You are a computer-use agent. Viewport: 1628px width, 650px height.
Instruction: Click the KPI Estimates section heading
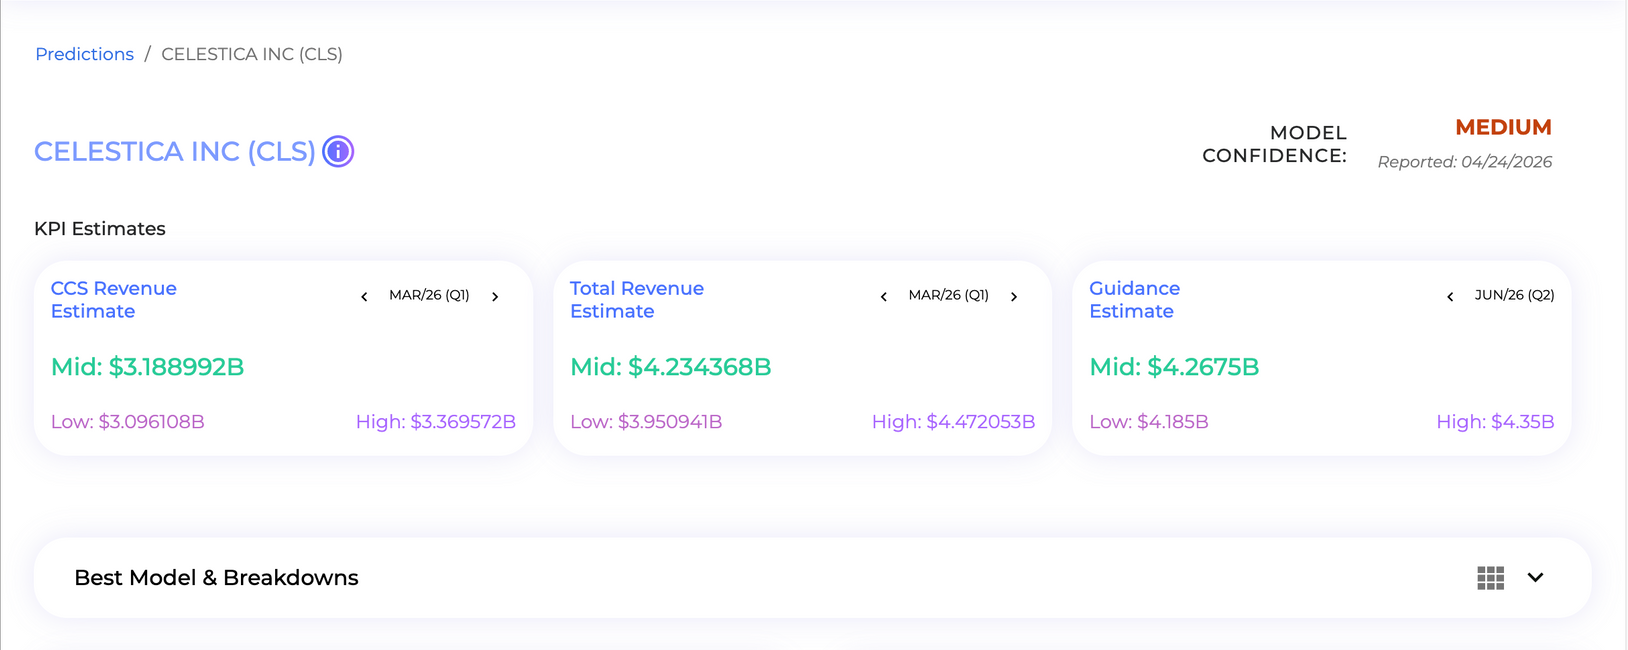100,229
